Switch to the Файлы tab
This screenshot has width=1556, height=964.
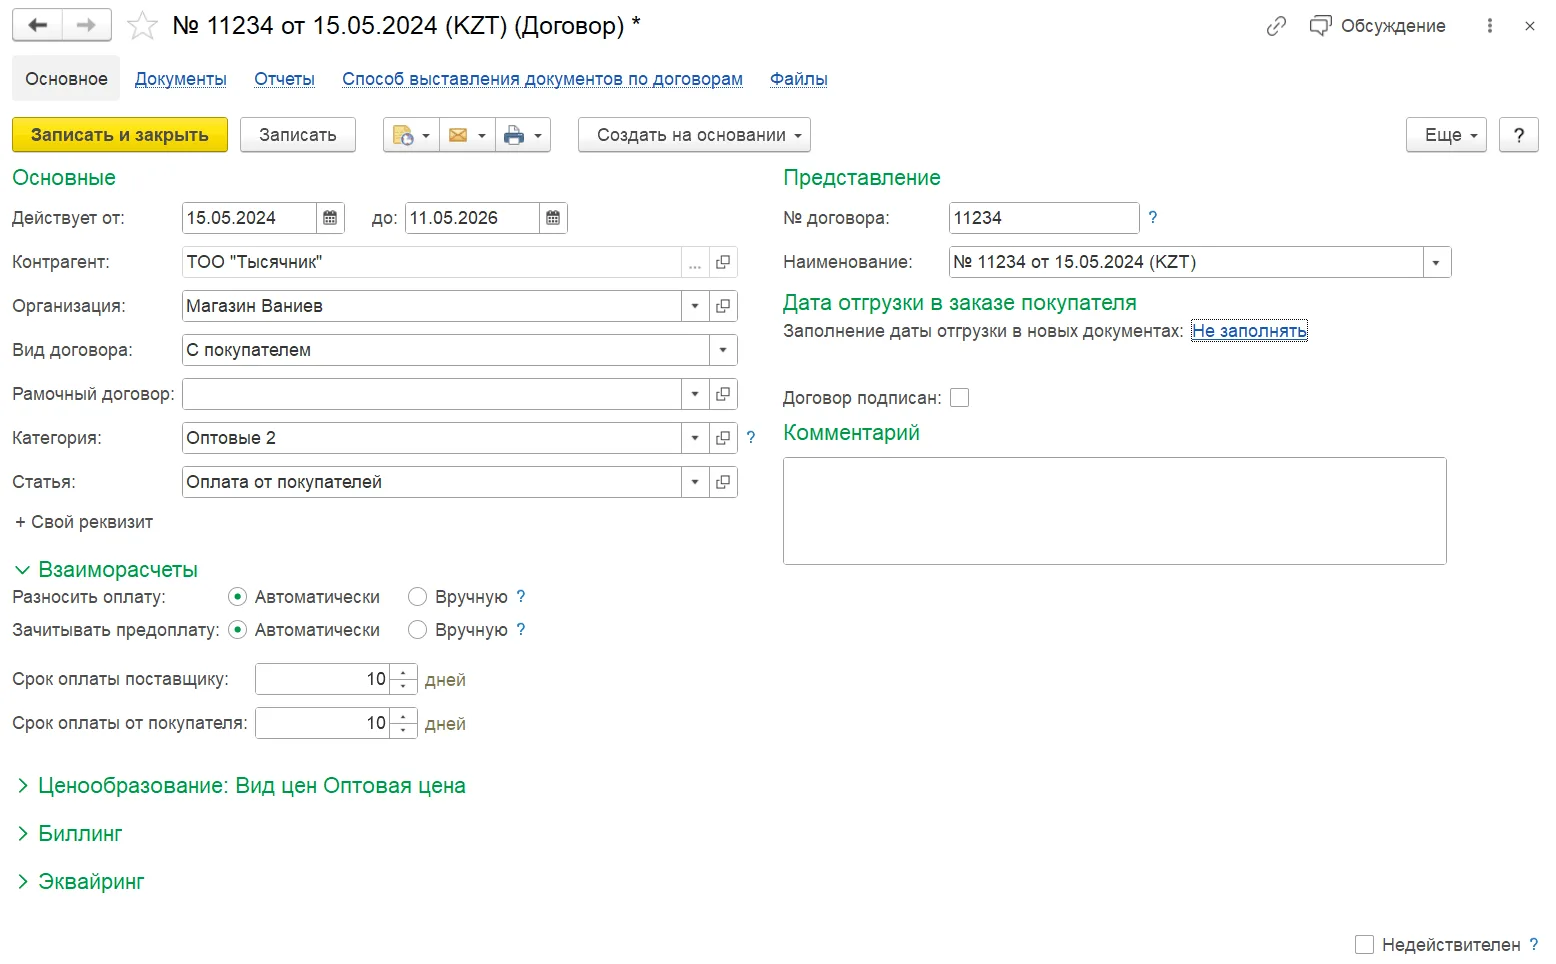coord(798,79)
